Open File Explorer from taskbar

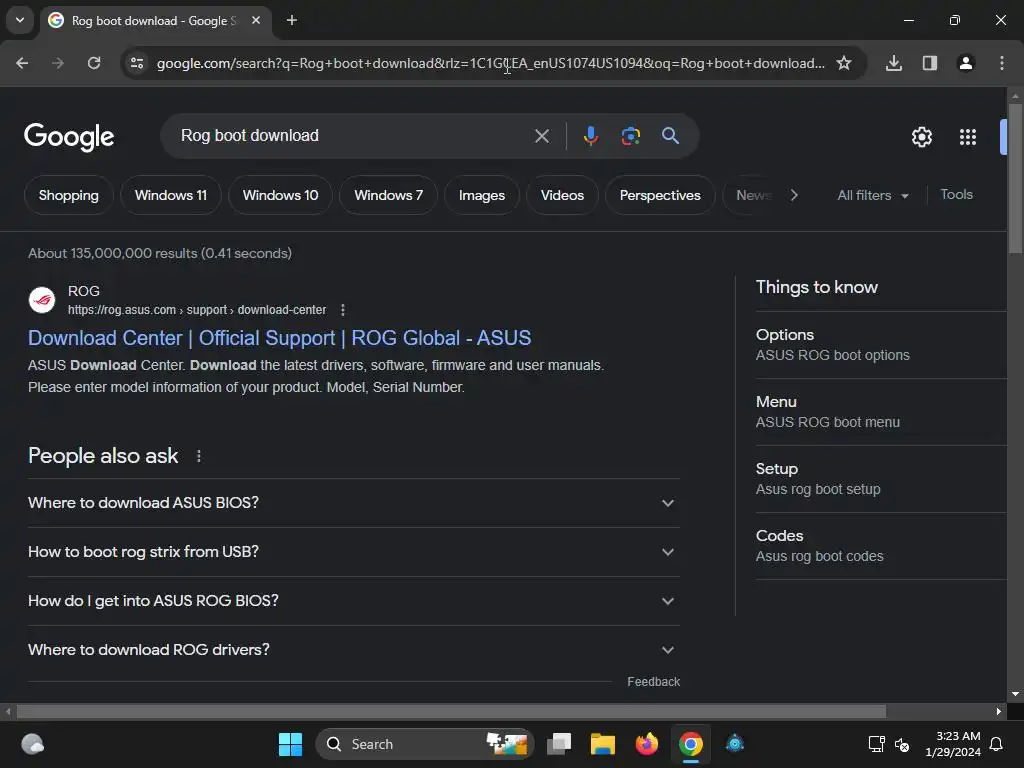pos(603,744)
